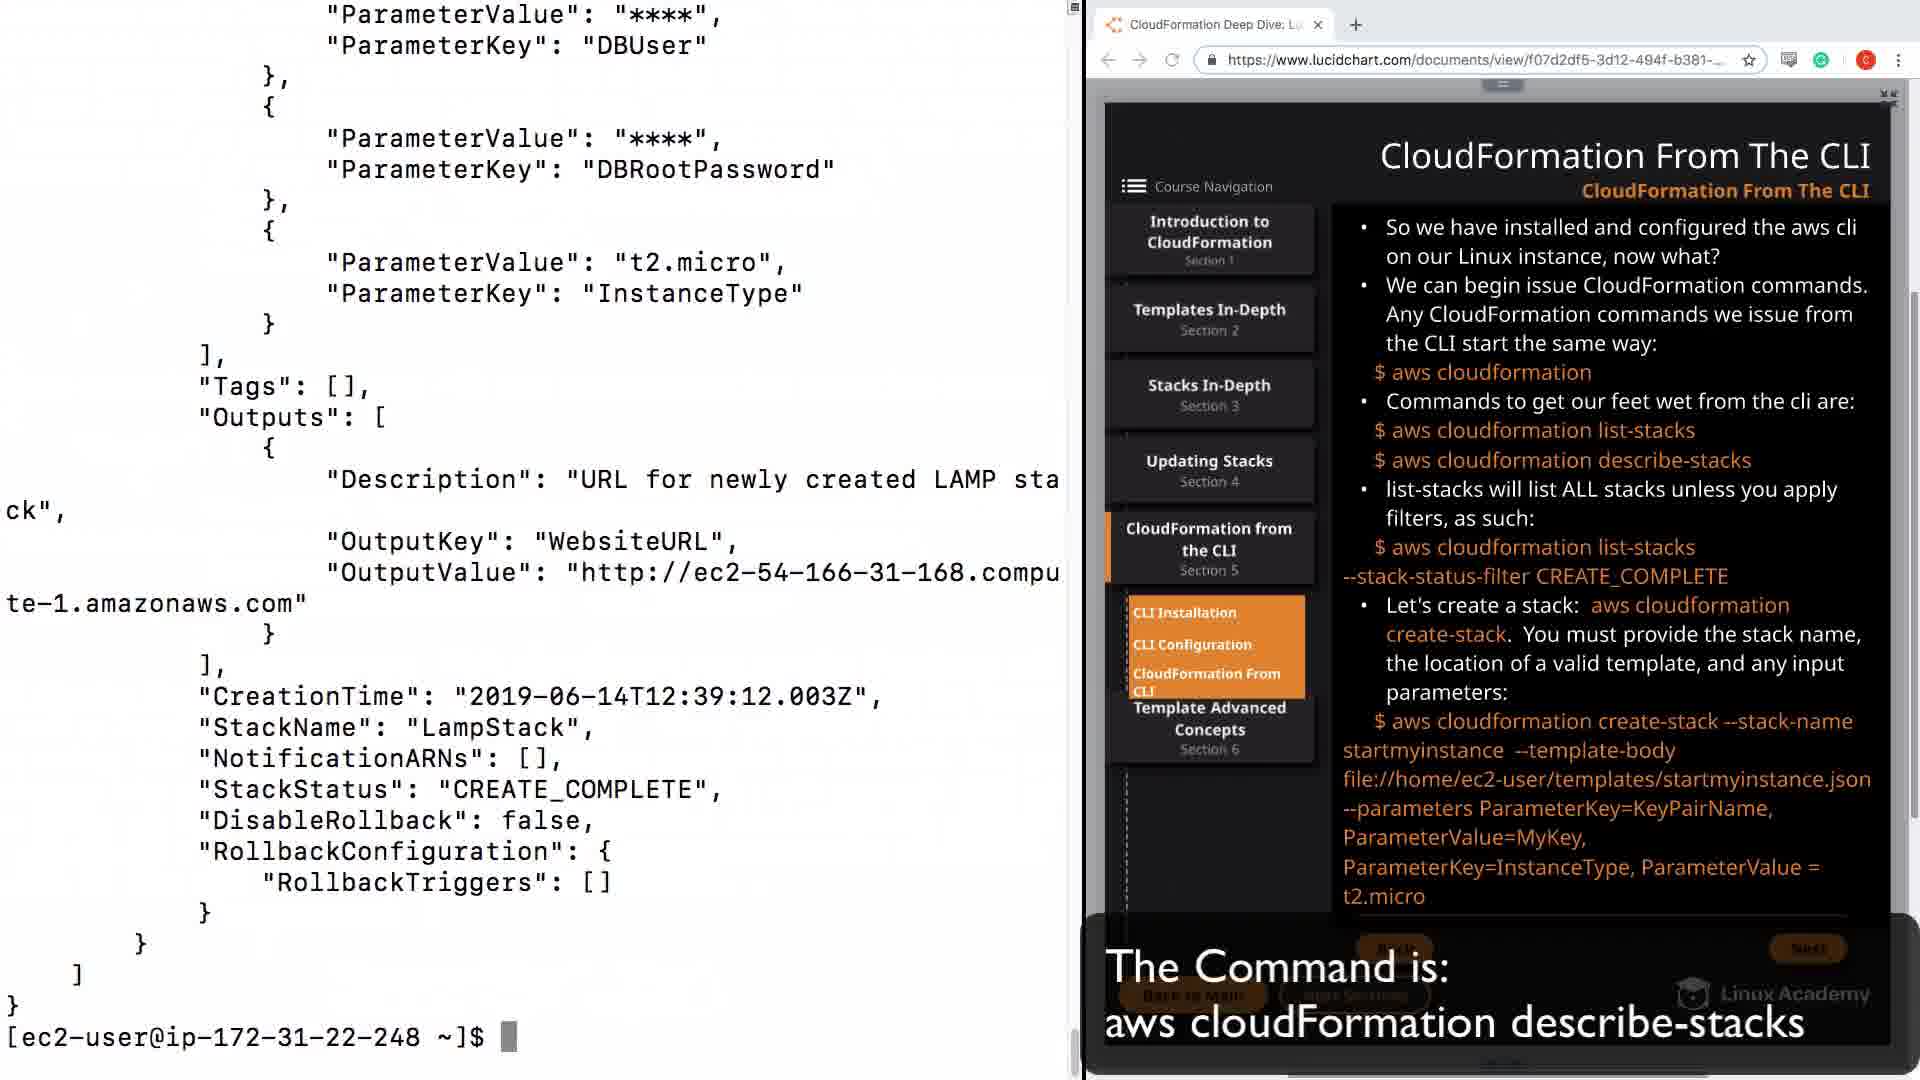Click the lucidchart URL address bar

pos(1475,60)
